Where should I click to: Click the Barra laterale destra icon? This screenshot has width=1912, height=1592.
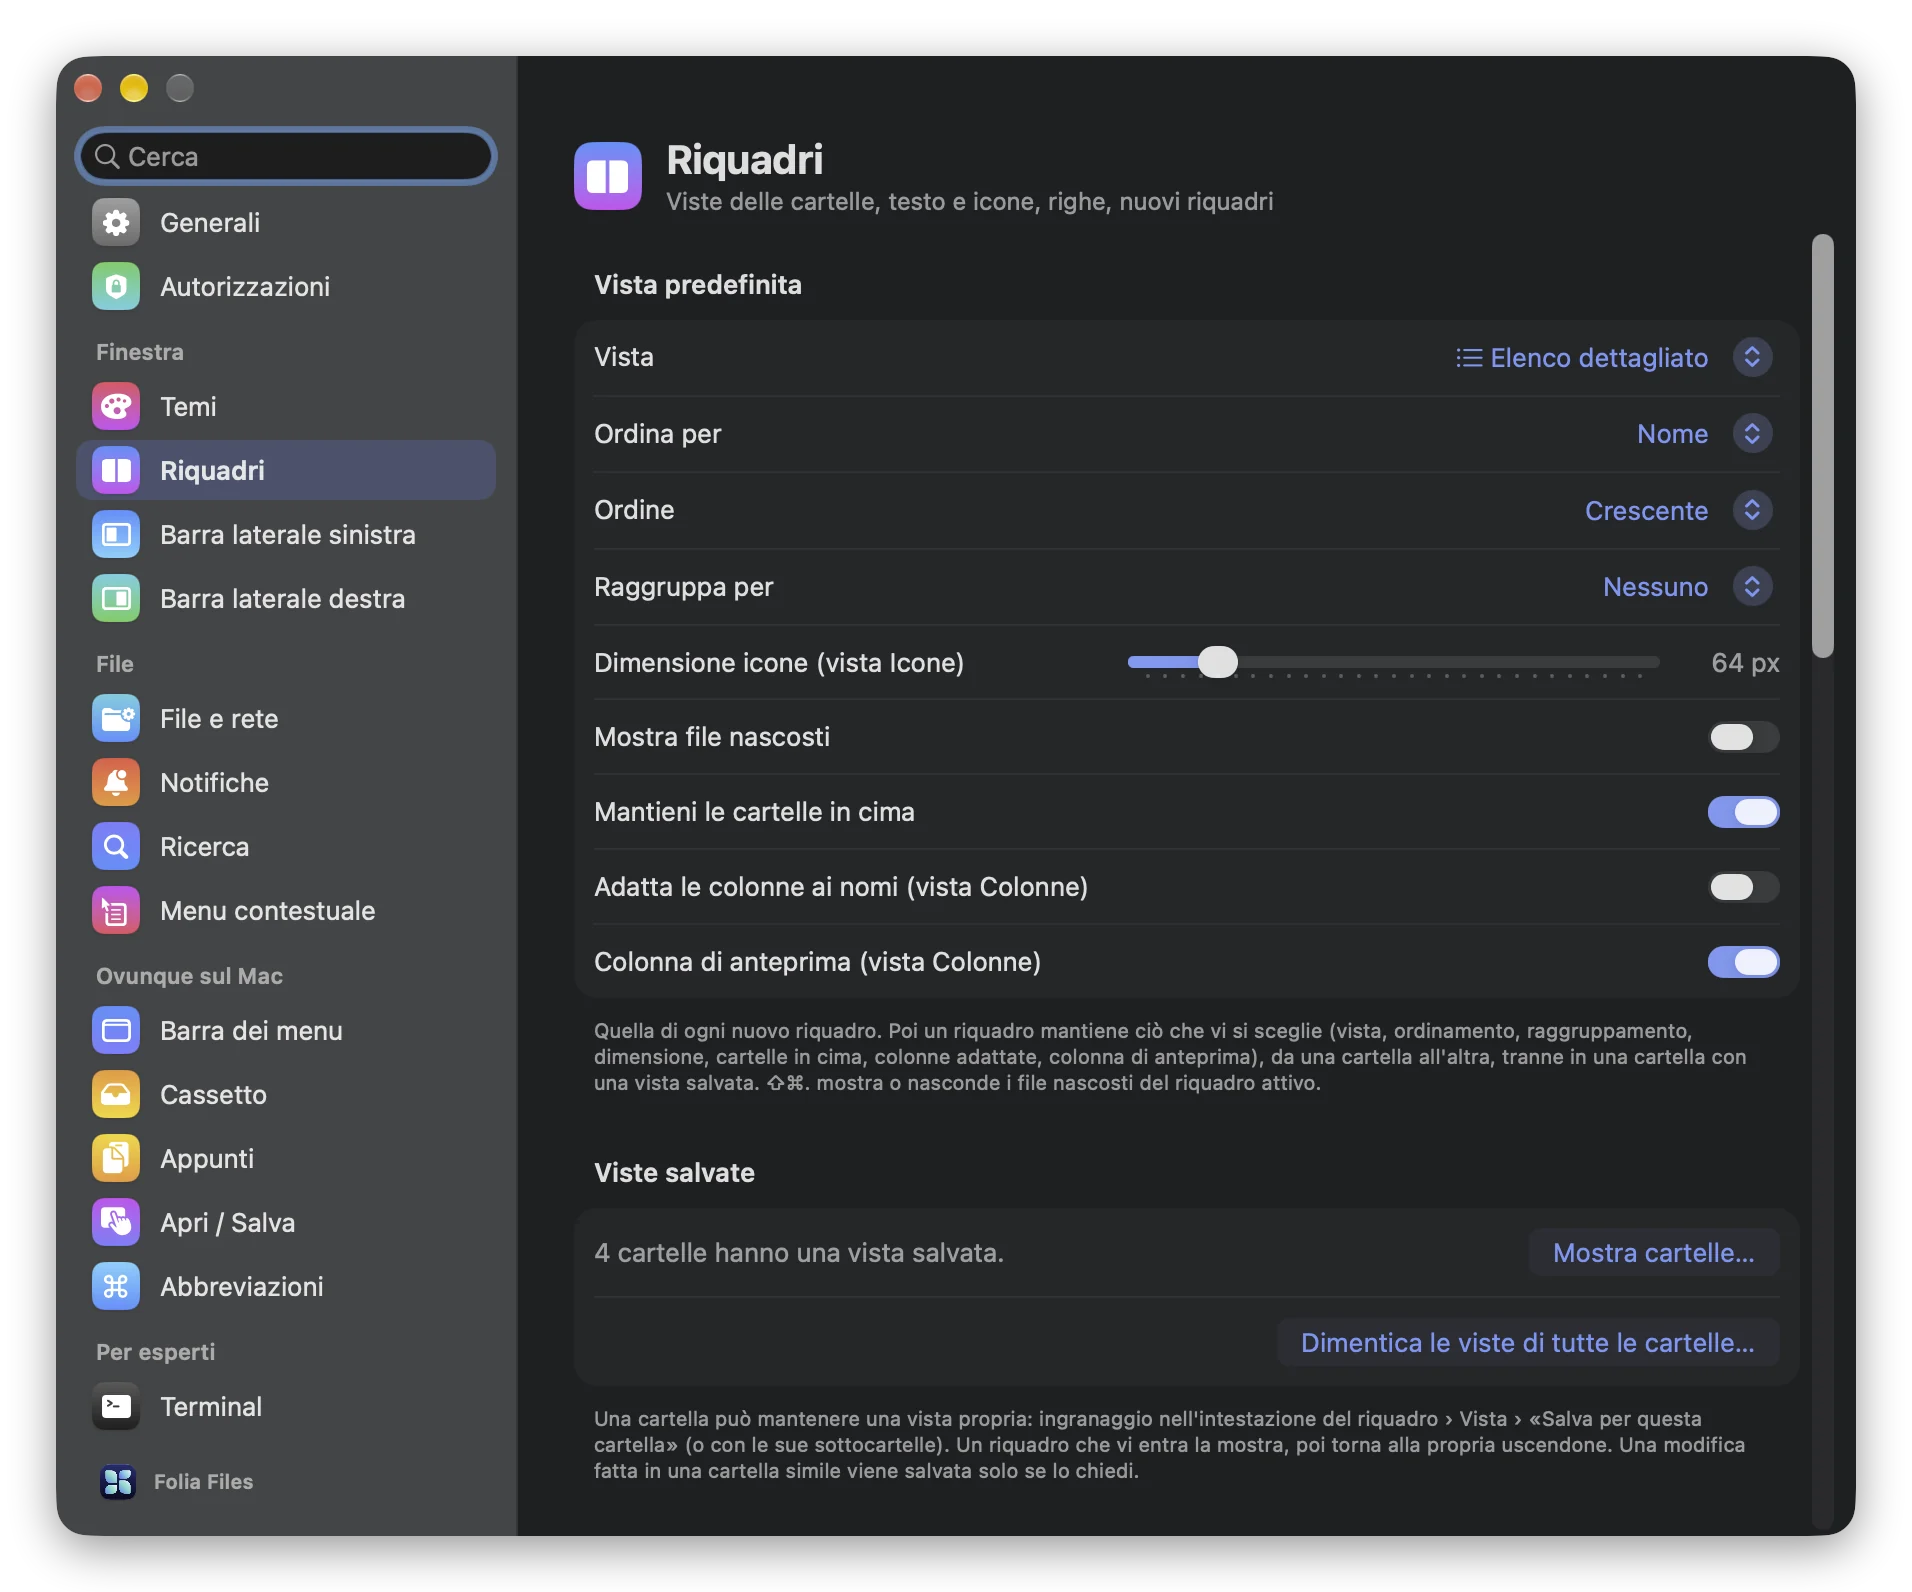(x=116, y=599)
